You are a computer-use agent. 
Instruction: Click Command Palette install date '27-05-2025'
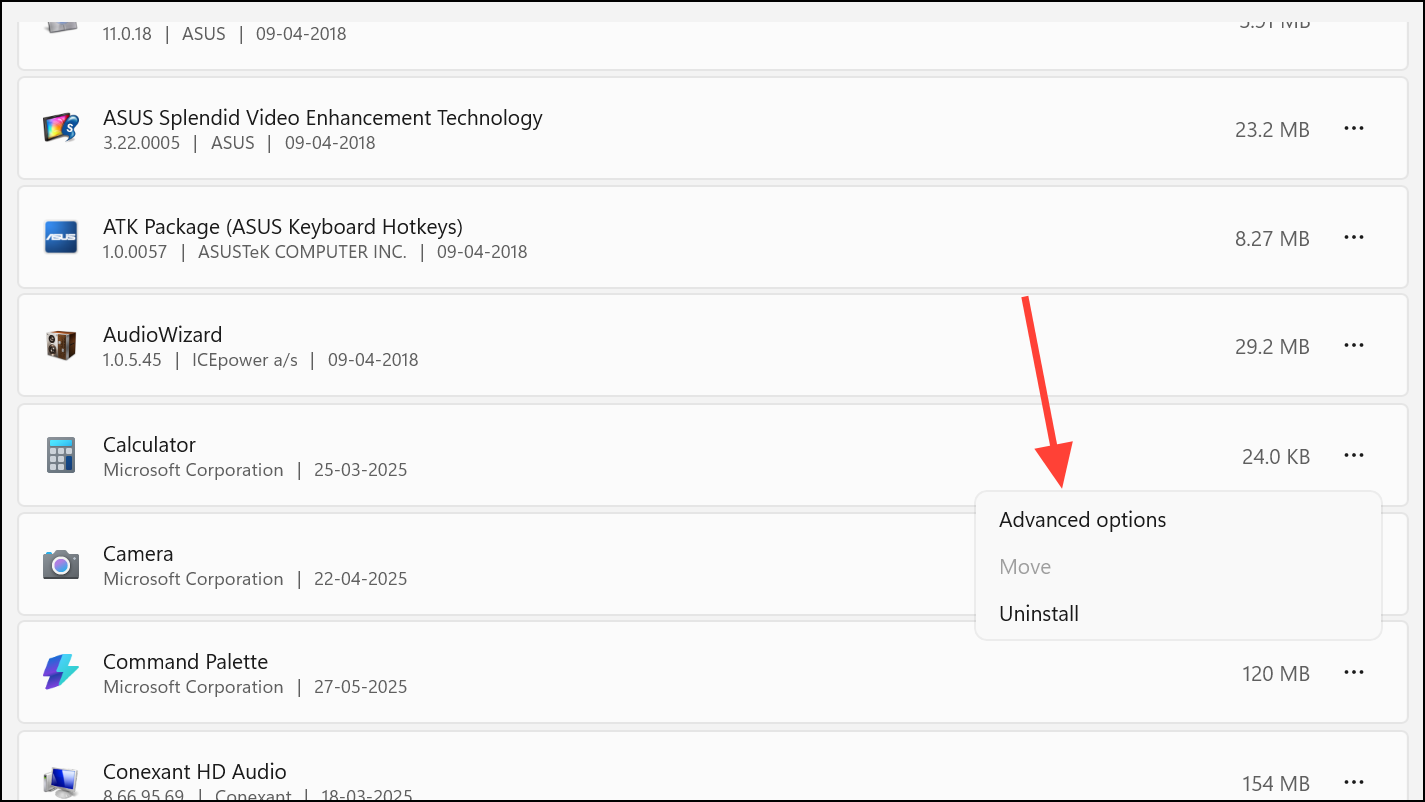[362, 687]
